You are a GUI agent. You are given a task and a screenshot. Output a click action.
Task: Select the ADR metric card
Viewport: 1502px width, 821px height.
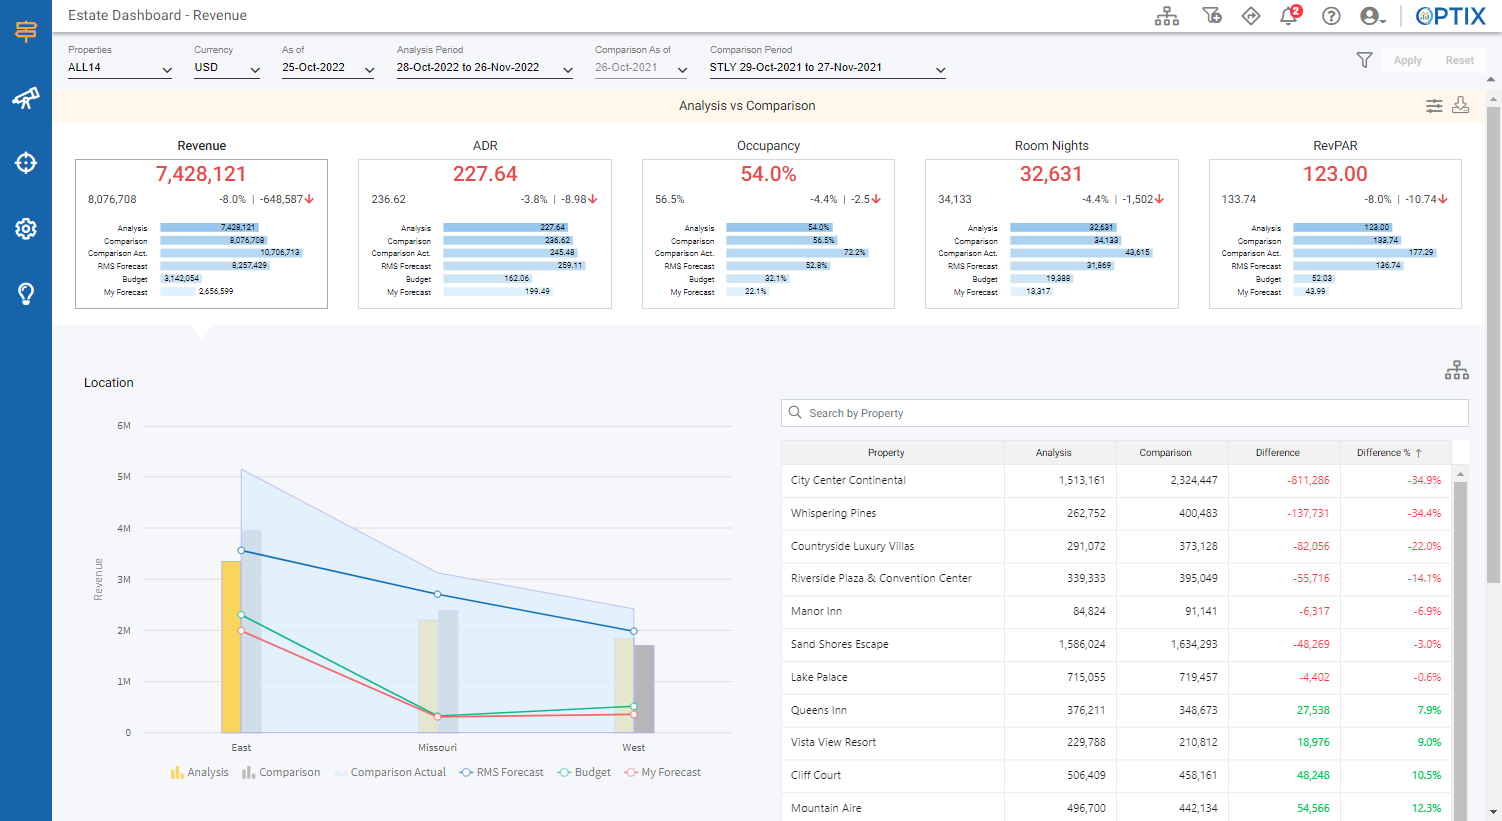485,234
